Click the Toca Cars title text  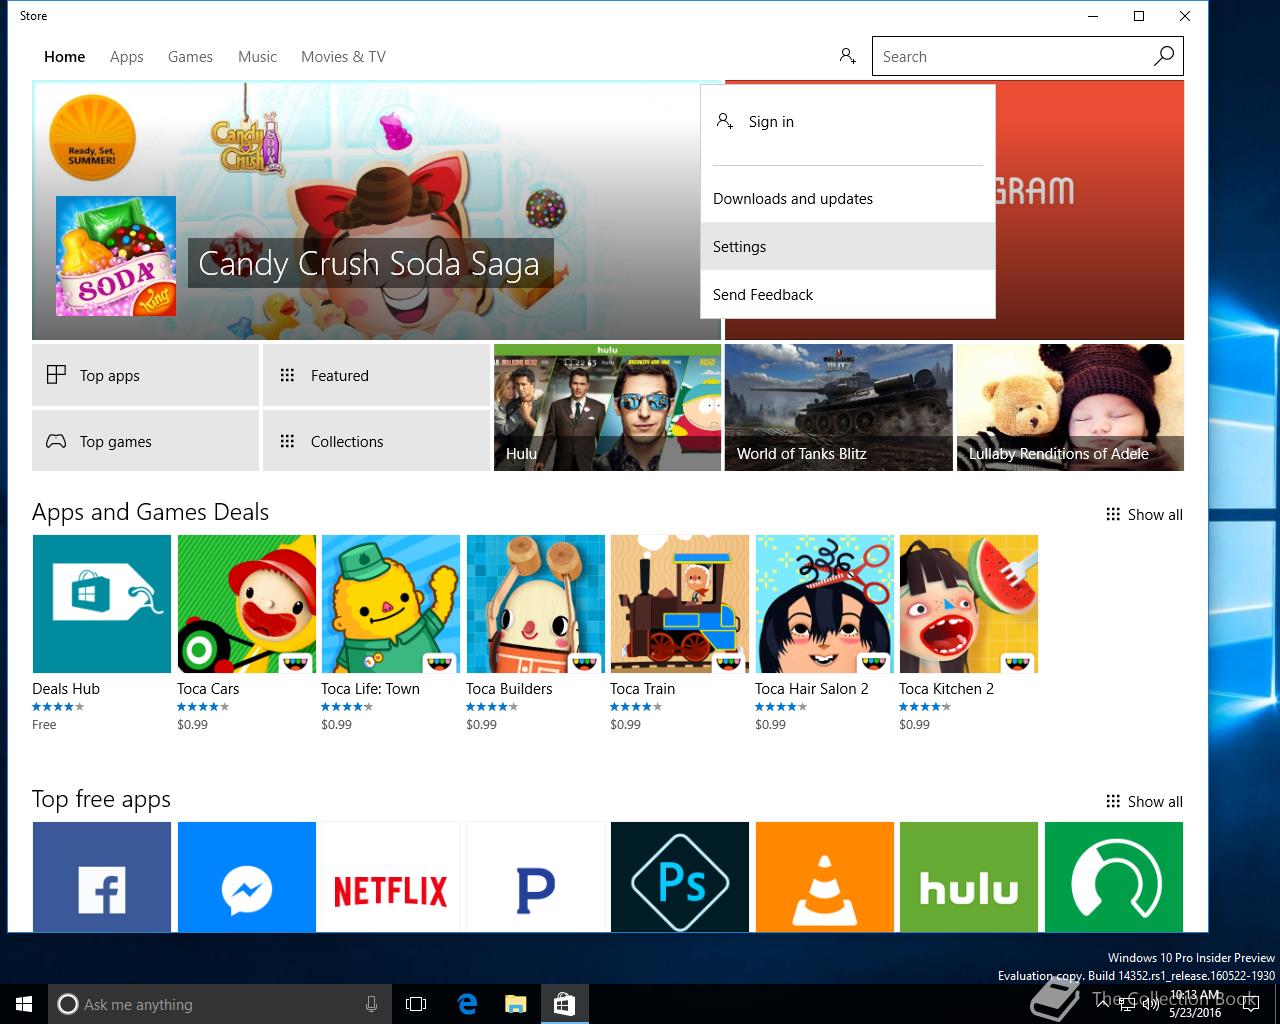point(208,688)
